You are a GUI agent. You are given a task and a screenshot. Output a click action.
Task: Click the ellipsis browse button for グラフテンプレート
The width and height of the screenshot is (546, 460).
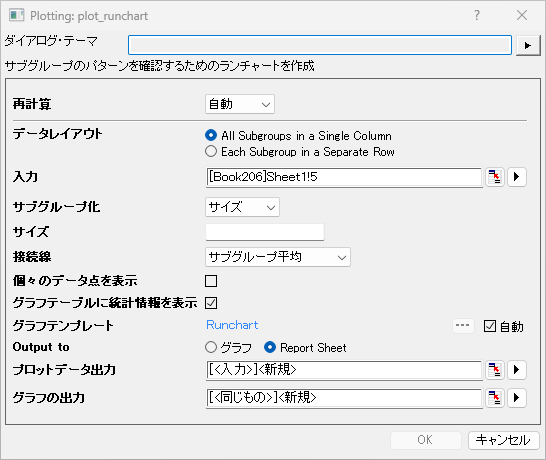tap(462, 326)
